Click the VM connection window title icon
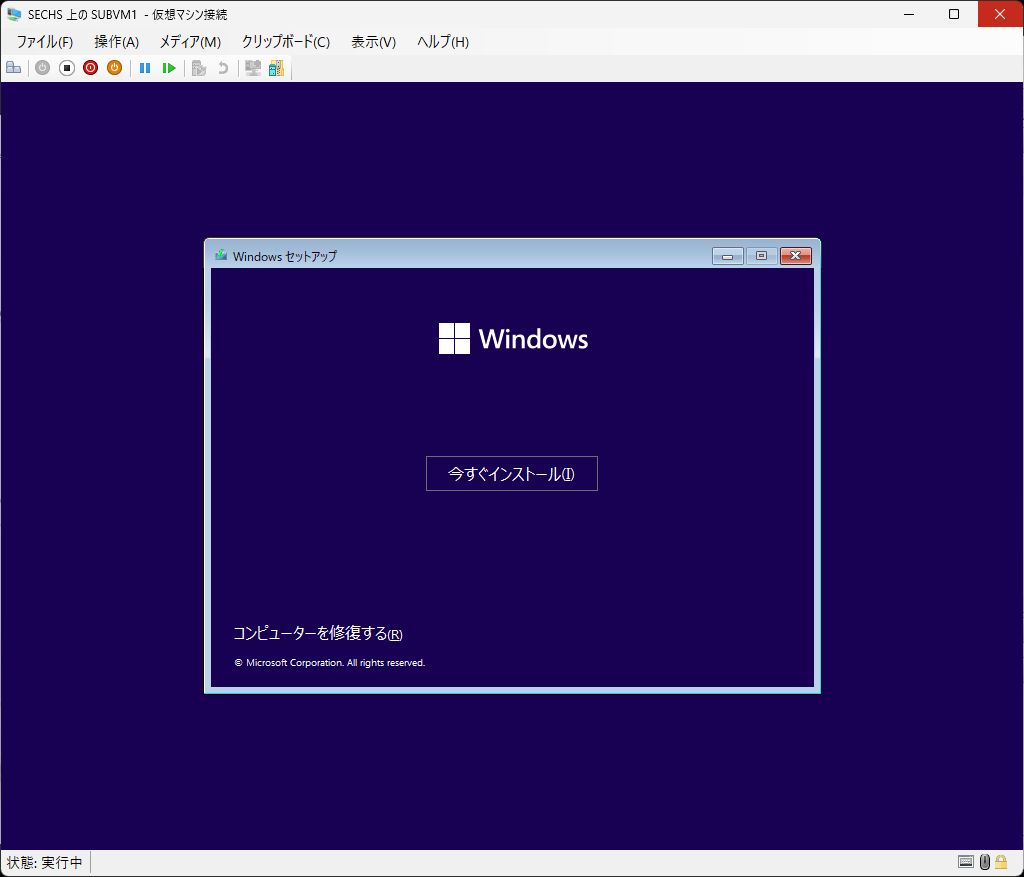 (x=14, y=14)
